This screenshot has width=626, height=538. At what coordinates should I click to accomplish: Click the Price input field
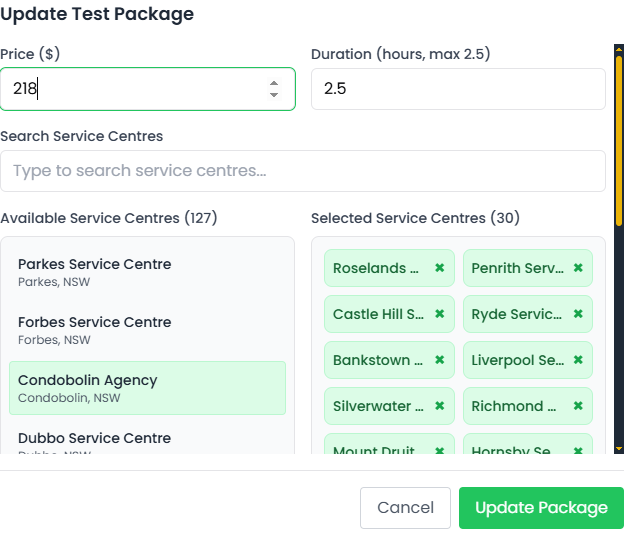click(130, 89)
